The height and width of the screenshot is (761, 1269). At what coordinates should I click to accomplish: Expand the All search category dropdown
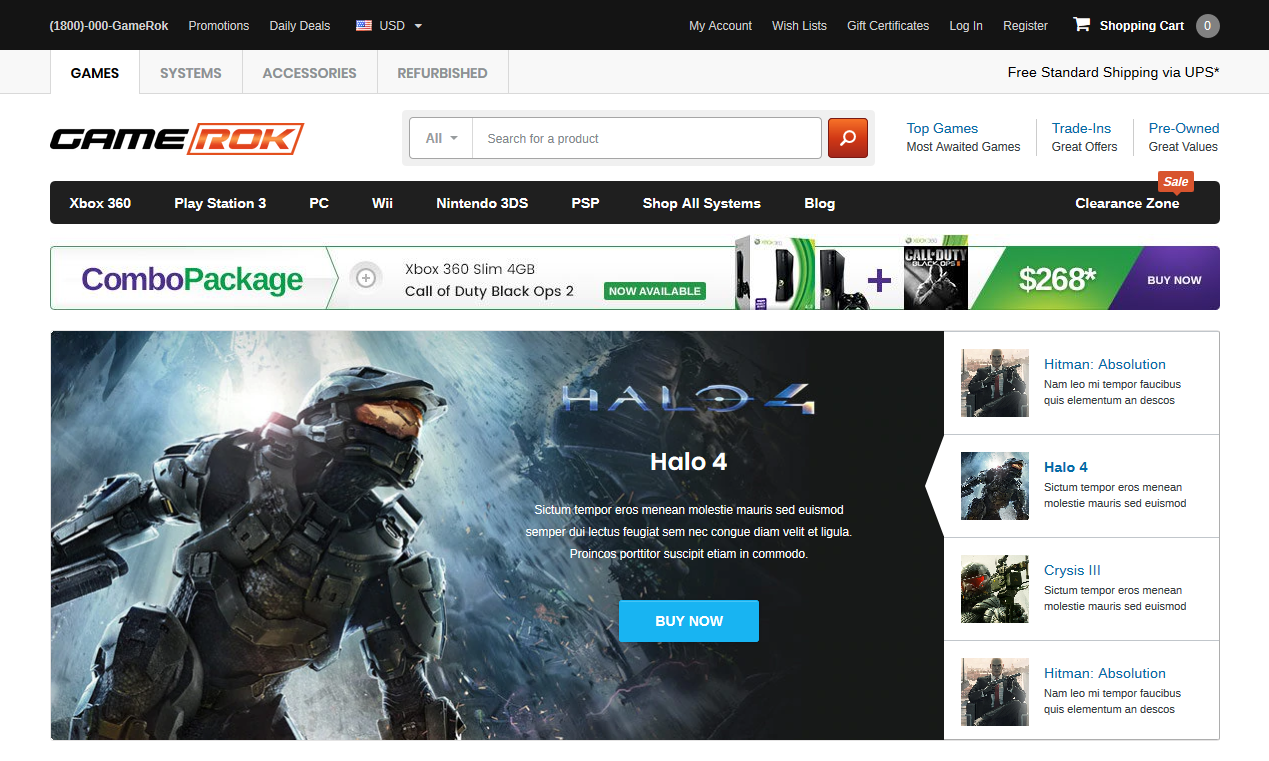tap(441, 138)
